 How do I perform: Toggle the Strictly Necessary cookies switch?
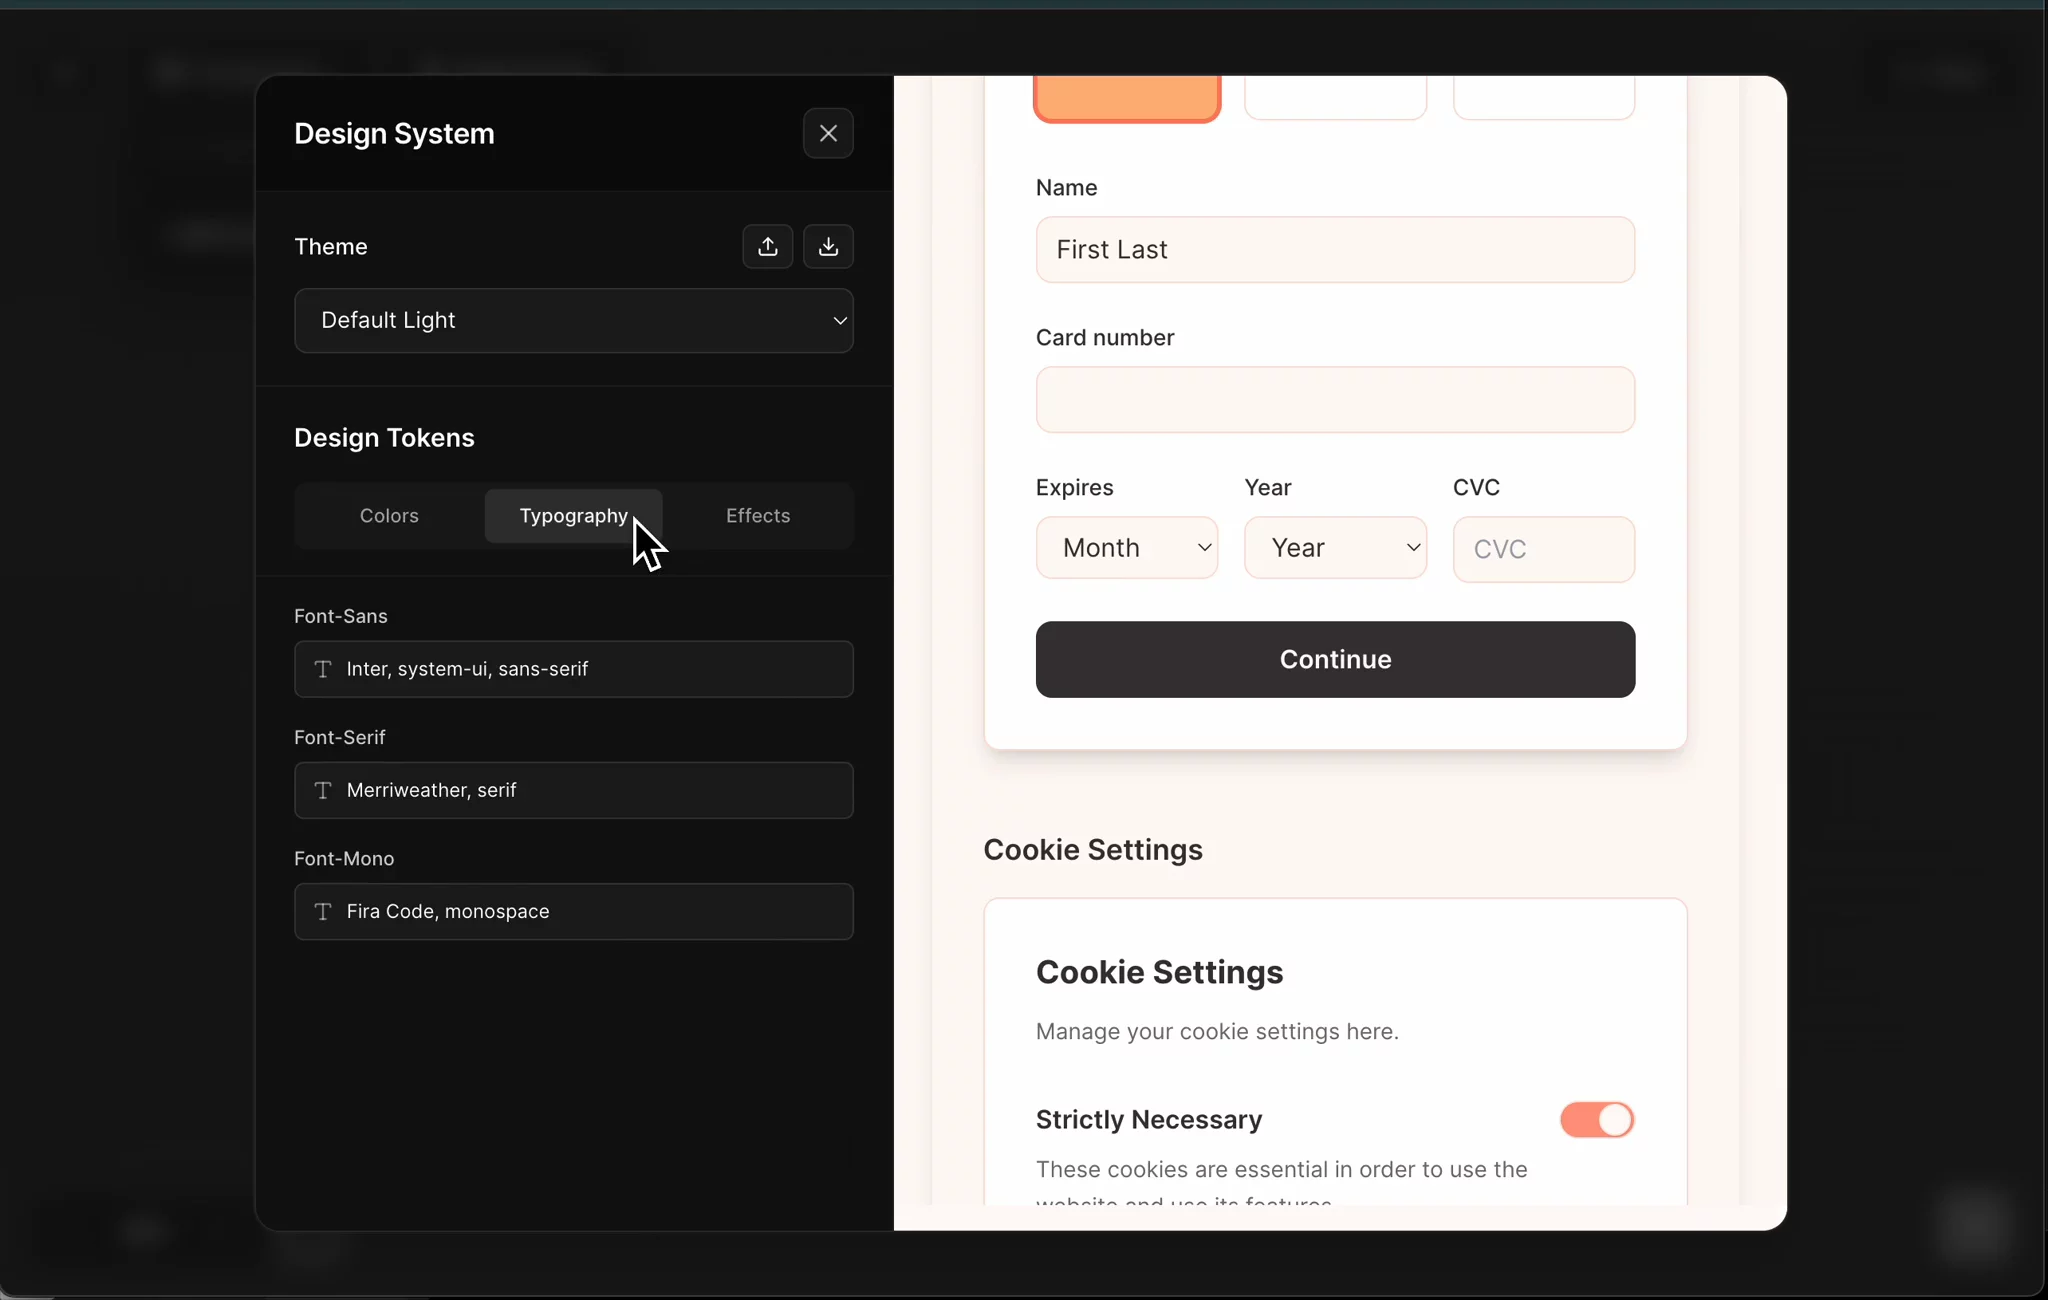(1596, 1120)
